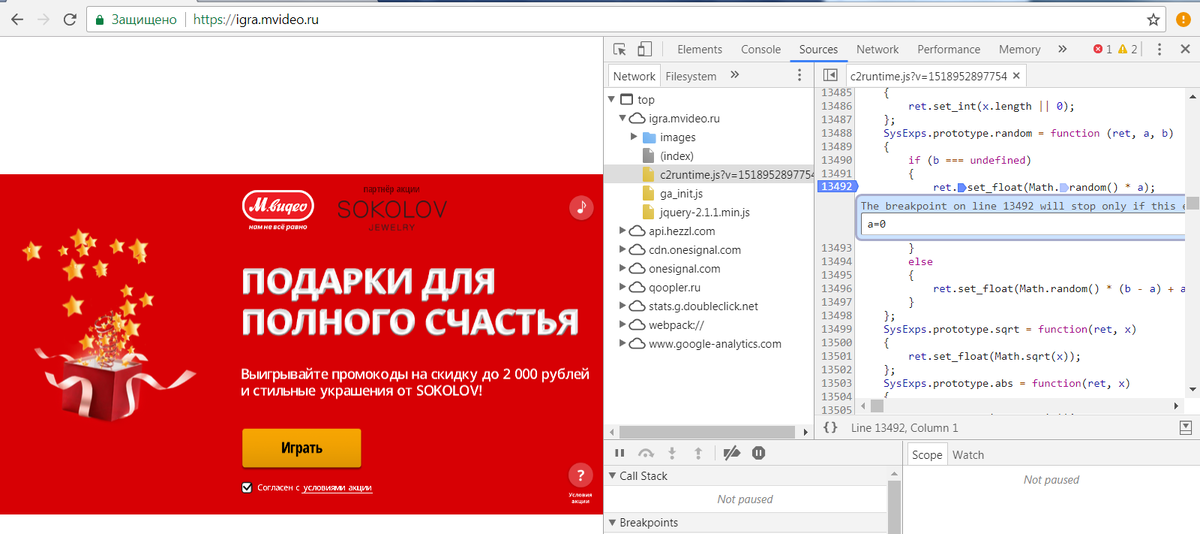Screen dimensions: 1200x534
Task: Click the pause script execution button
Action: coord(620,453)
